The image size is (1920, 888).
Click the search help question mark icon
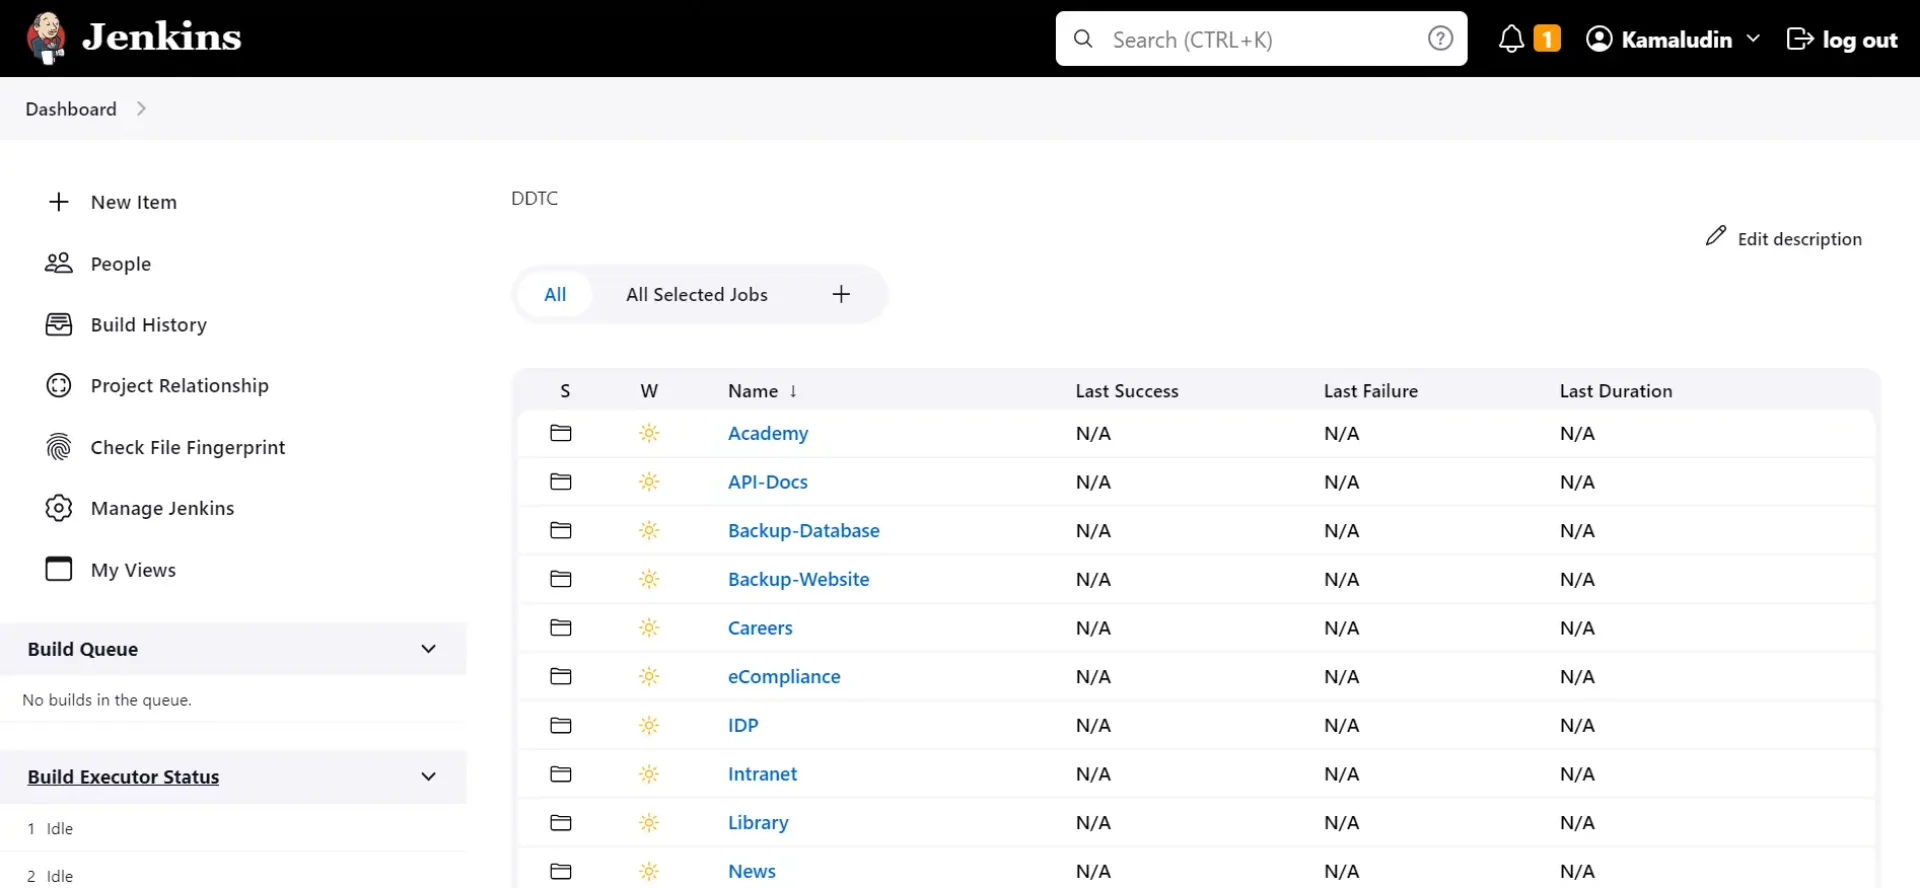coord(1440,39)
